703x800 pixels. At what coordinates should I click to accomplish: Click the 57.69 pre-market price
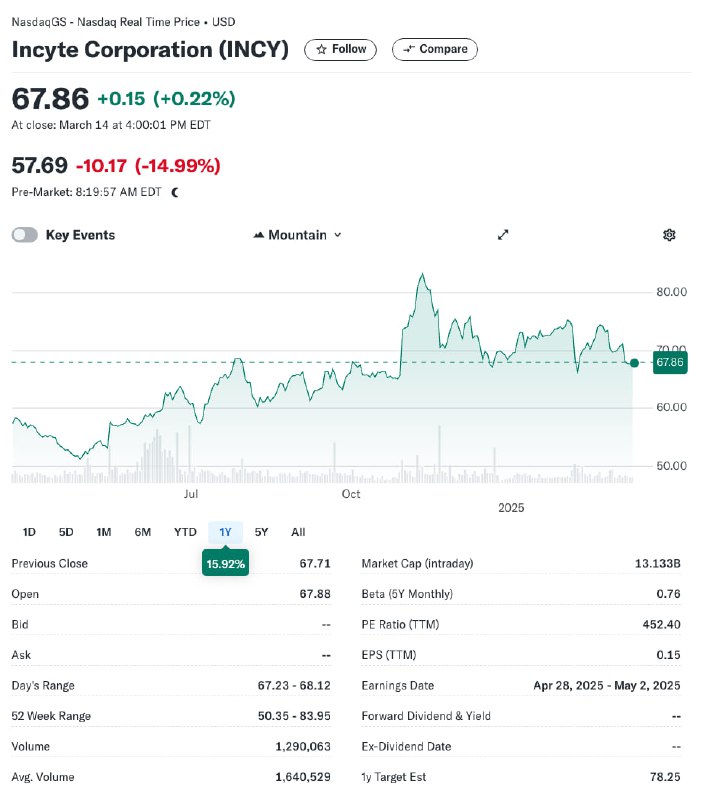tap(39, 165)
